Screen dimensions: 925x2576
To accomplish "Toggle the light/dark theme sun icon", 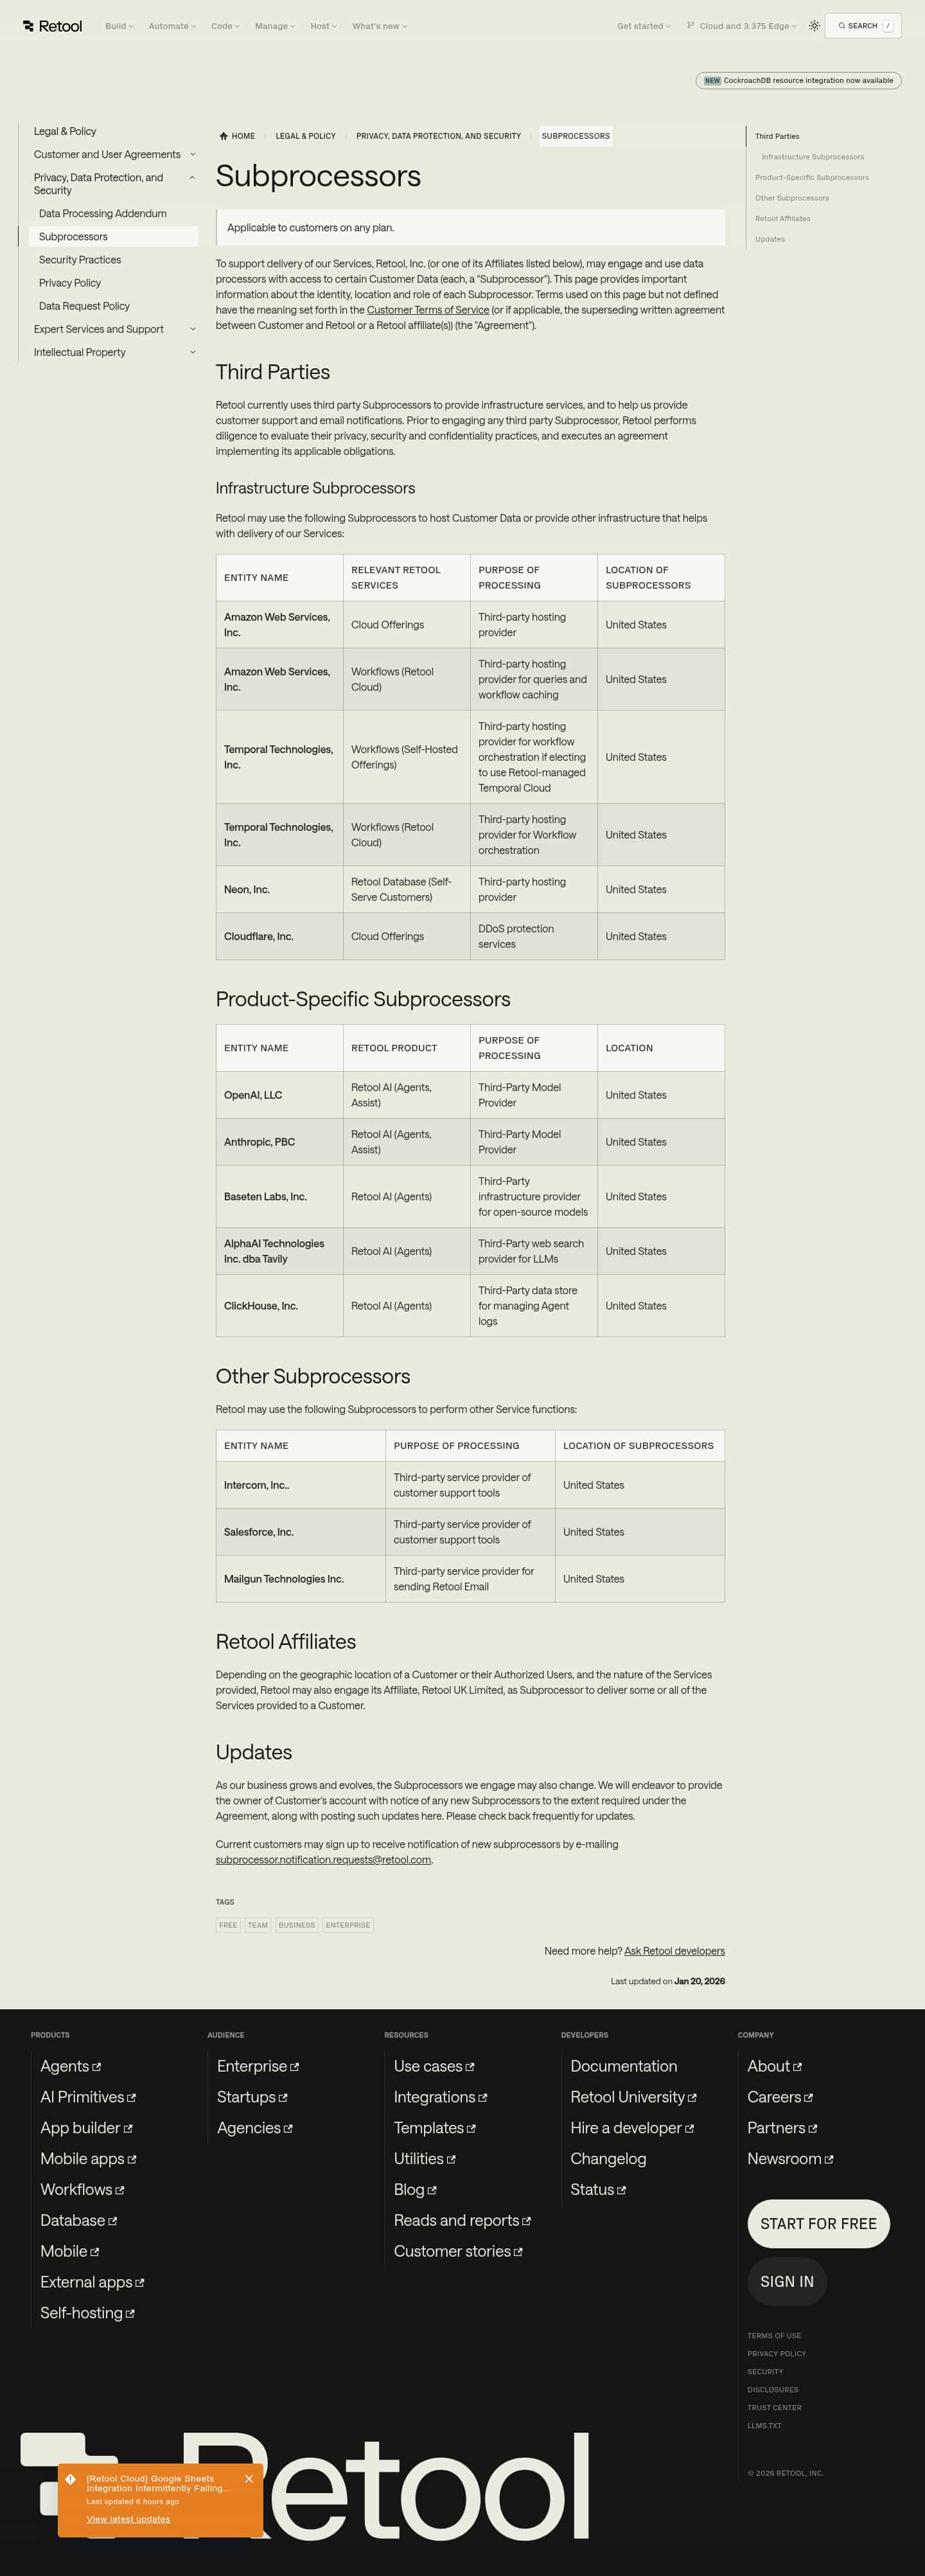I will click(x=814, y=26).
